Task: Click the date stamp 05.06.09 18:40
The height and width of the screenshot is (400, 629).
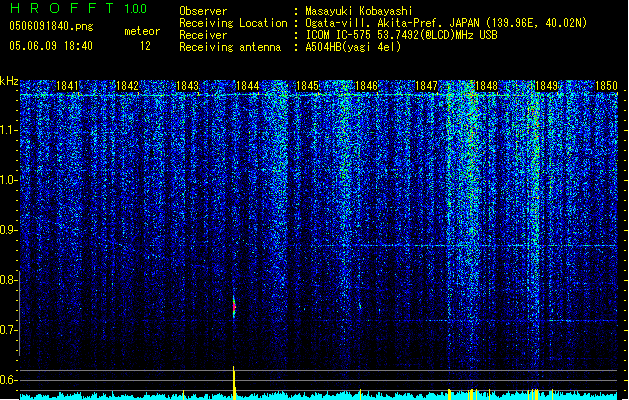Action: coord(51,46)
